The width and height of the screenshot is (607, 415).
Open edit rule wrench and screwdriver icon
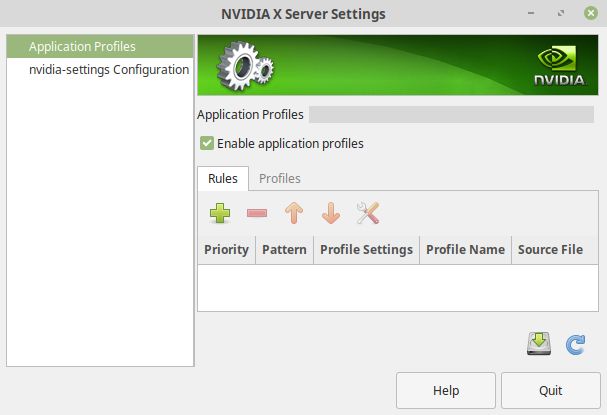[x=368, y=213]
